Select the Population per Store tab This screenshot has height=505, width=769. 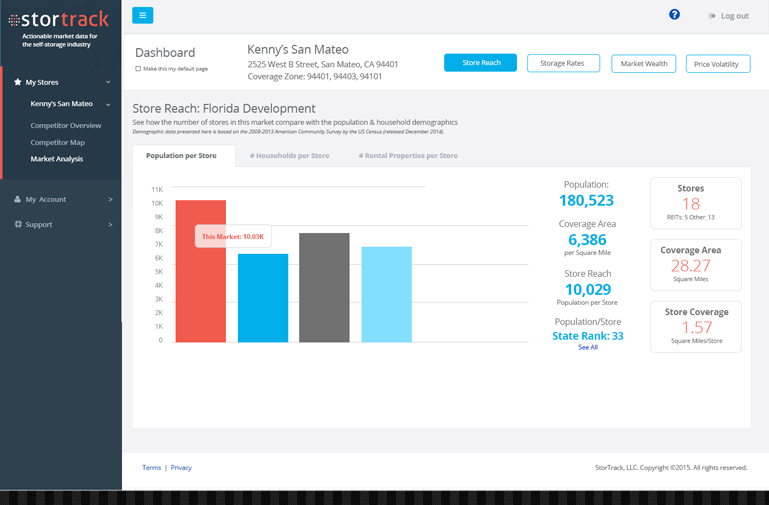pos(181,156)
